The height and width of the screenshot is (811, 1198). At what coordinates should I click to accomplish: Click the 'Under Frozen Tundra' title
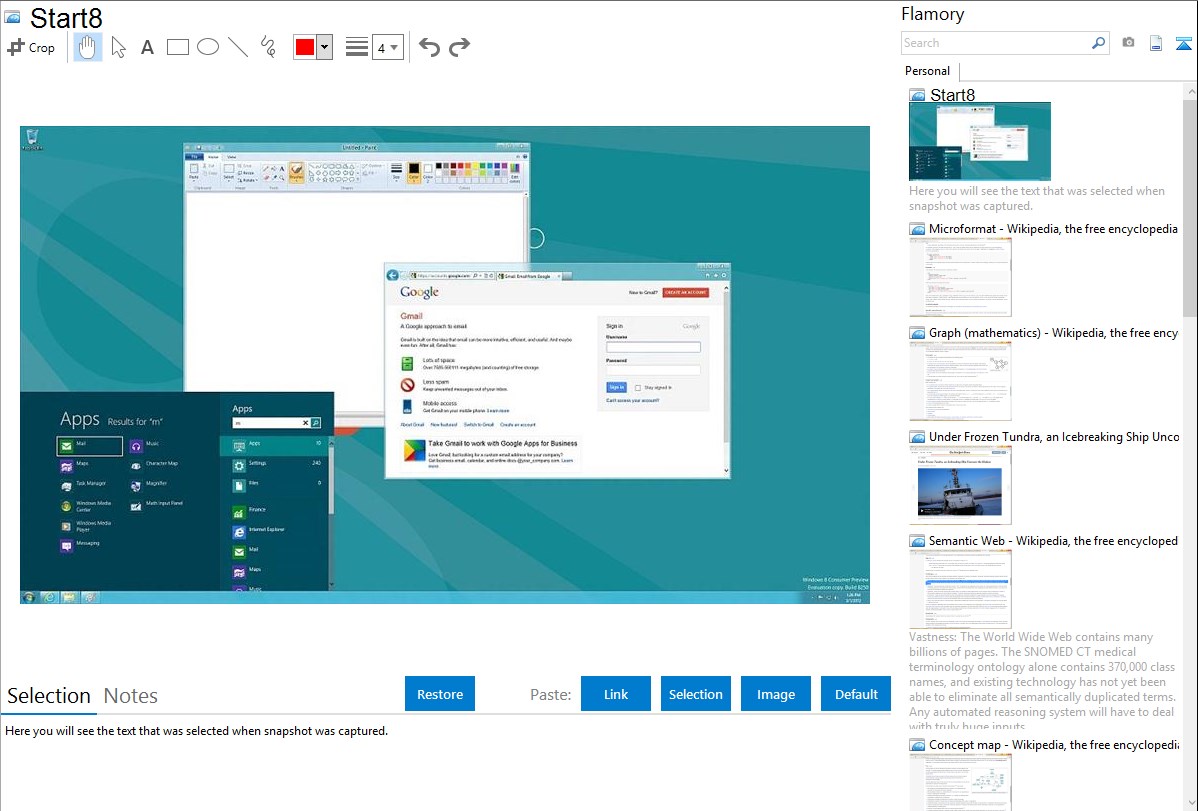point(1054,437)
